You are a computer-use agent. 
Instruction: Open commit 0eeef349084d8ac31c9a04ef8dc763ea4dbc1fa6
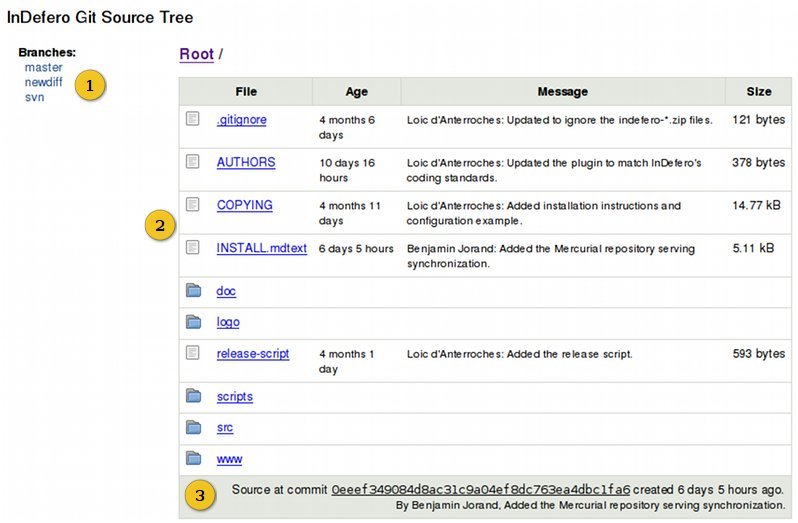point(481,490)
